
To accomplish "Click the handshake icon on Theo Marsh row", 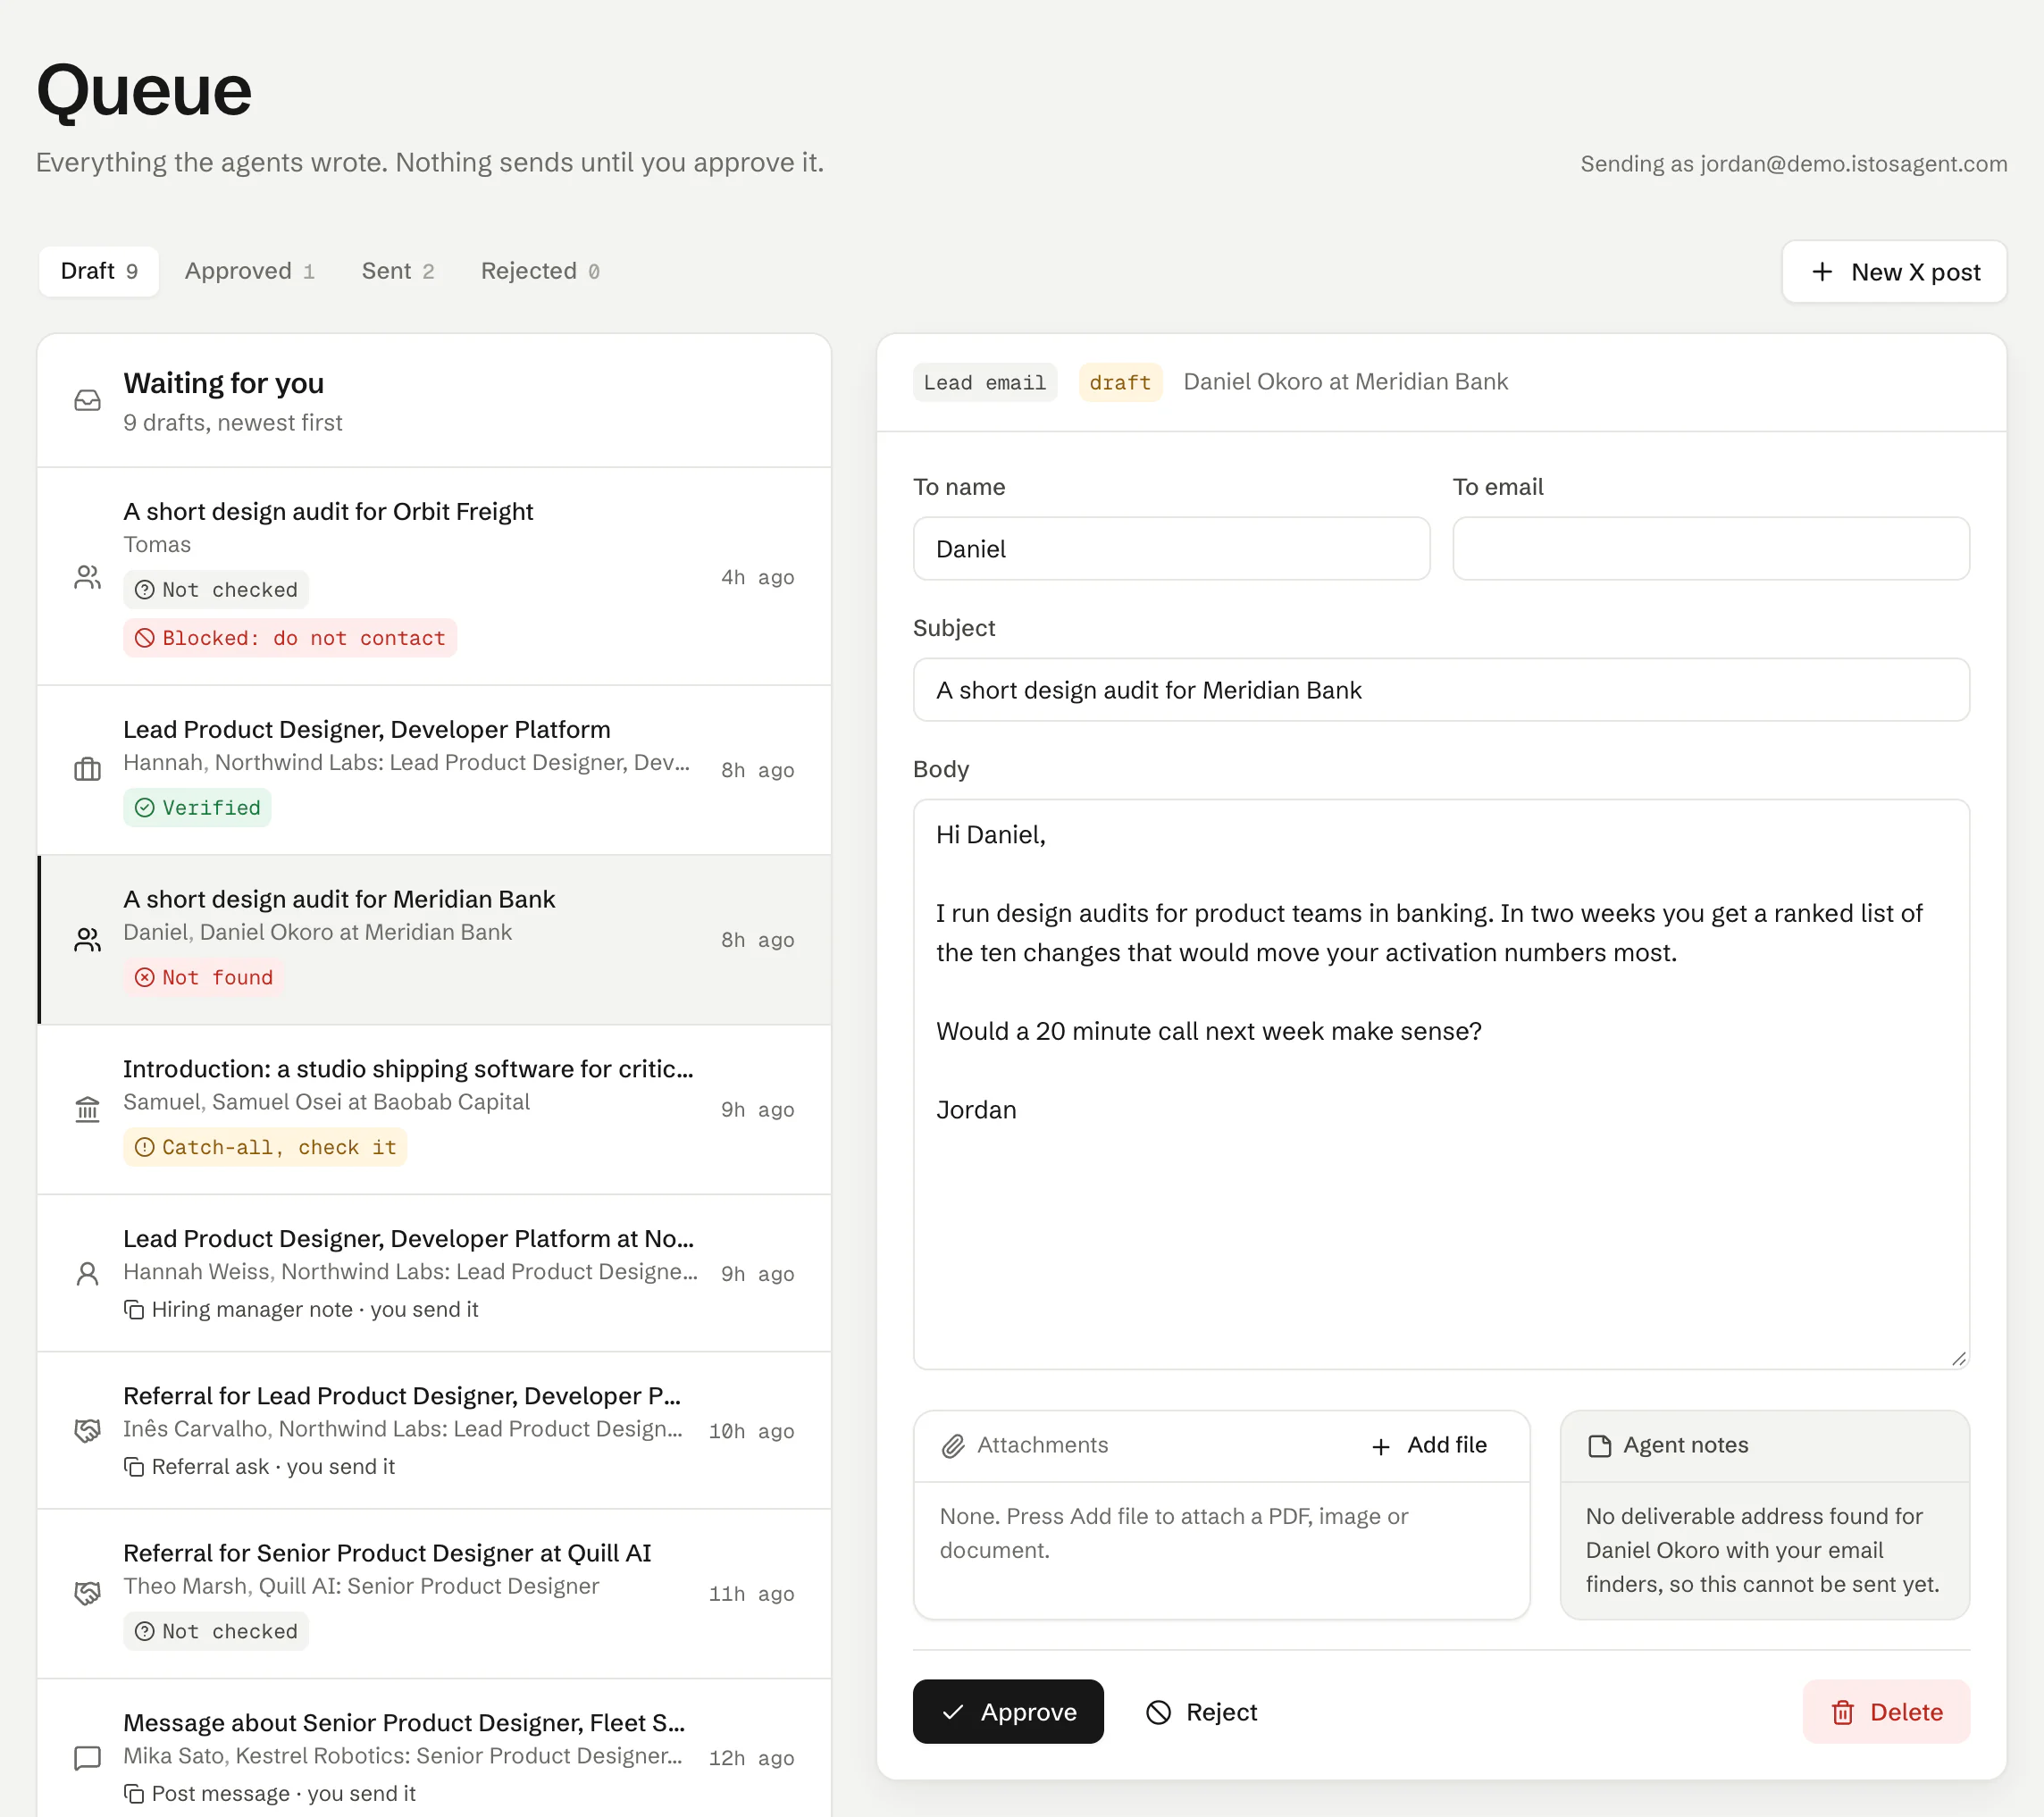I will [x=88, y=1593].
